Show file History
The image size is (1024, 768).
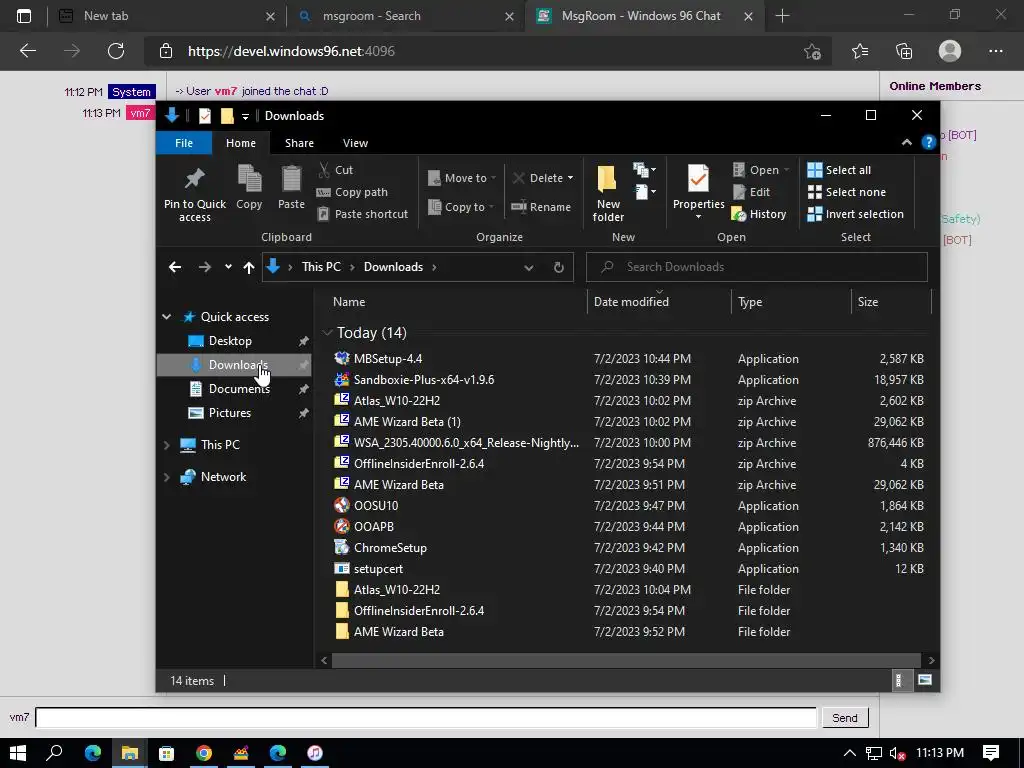pyautogui.click(x=759, y=214)
